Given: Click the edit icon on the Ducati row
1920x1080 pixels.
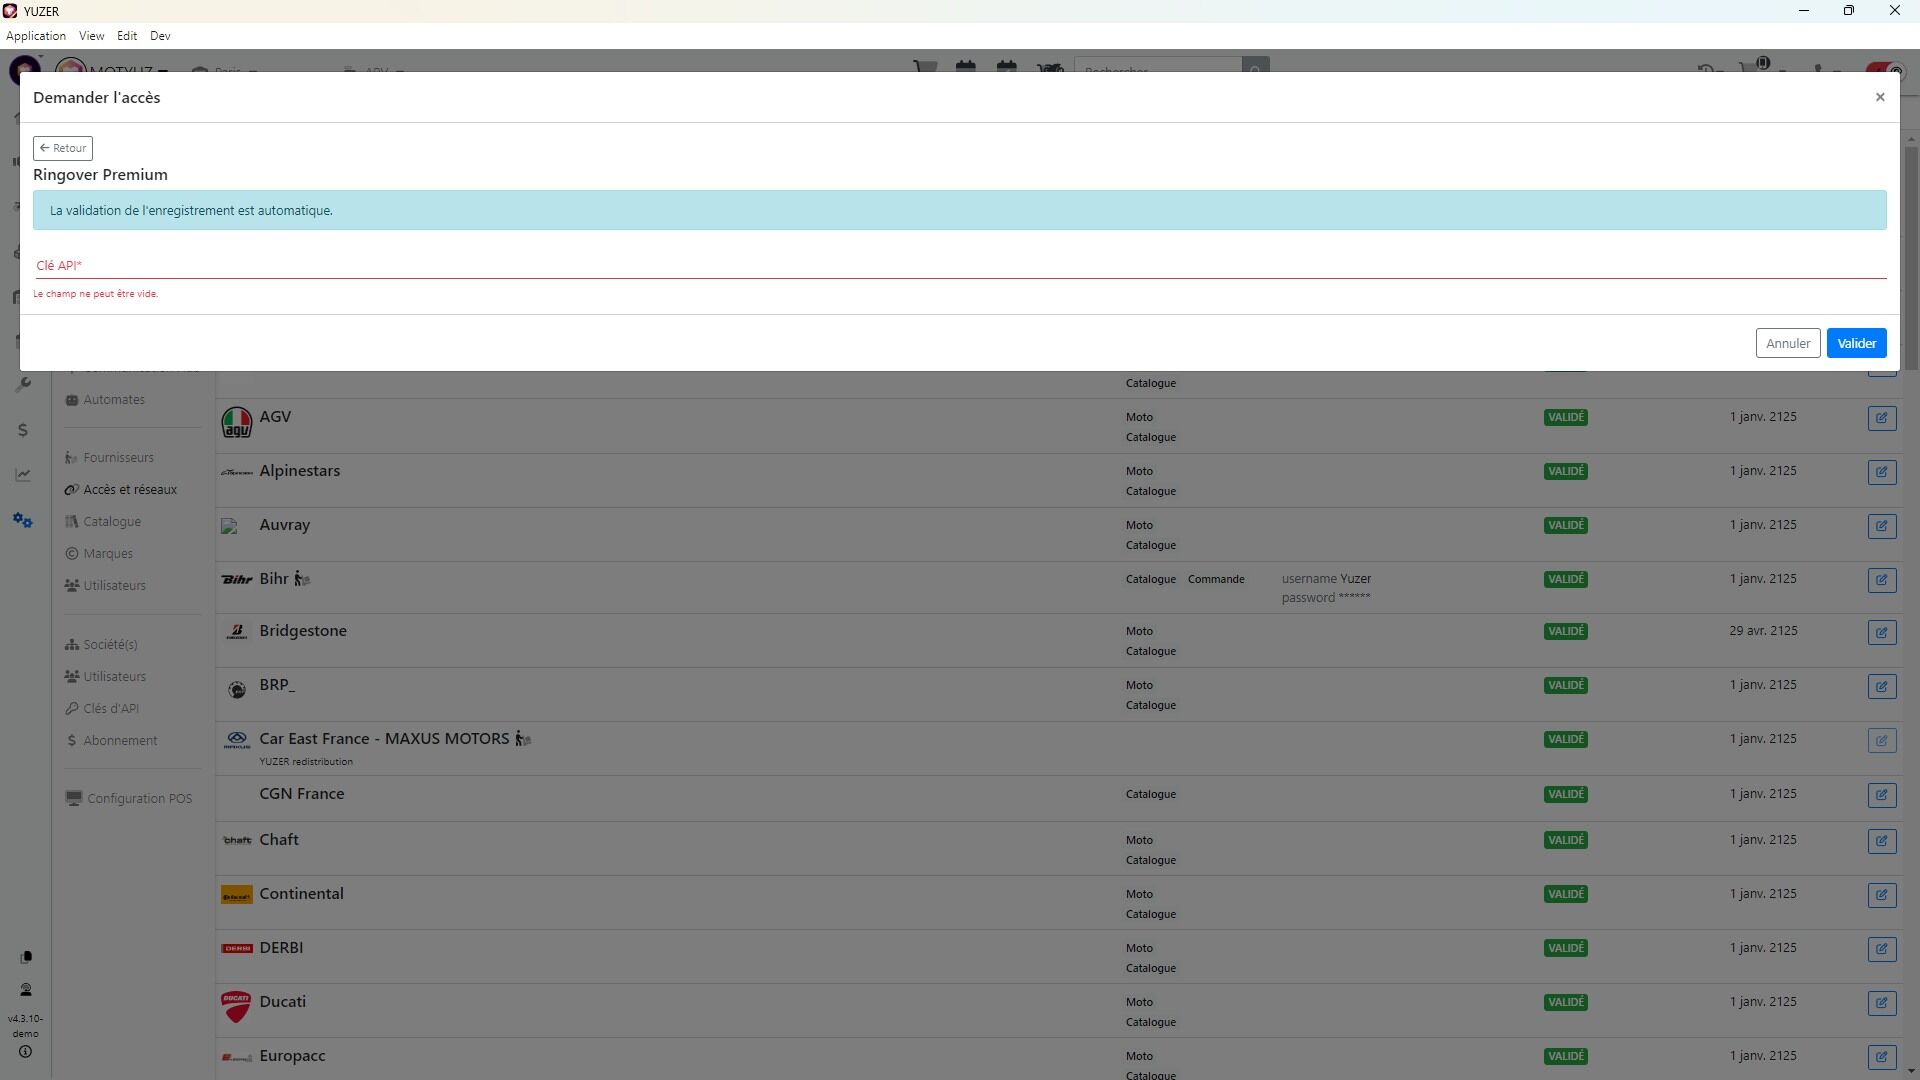Looking at the screenshot, I should [x=1881, y=1003].
